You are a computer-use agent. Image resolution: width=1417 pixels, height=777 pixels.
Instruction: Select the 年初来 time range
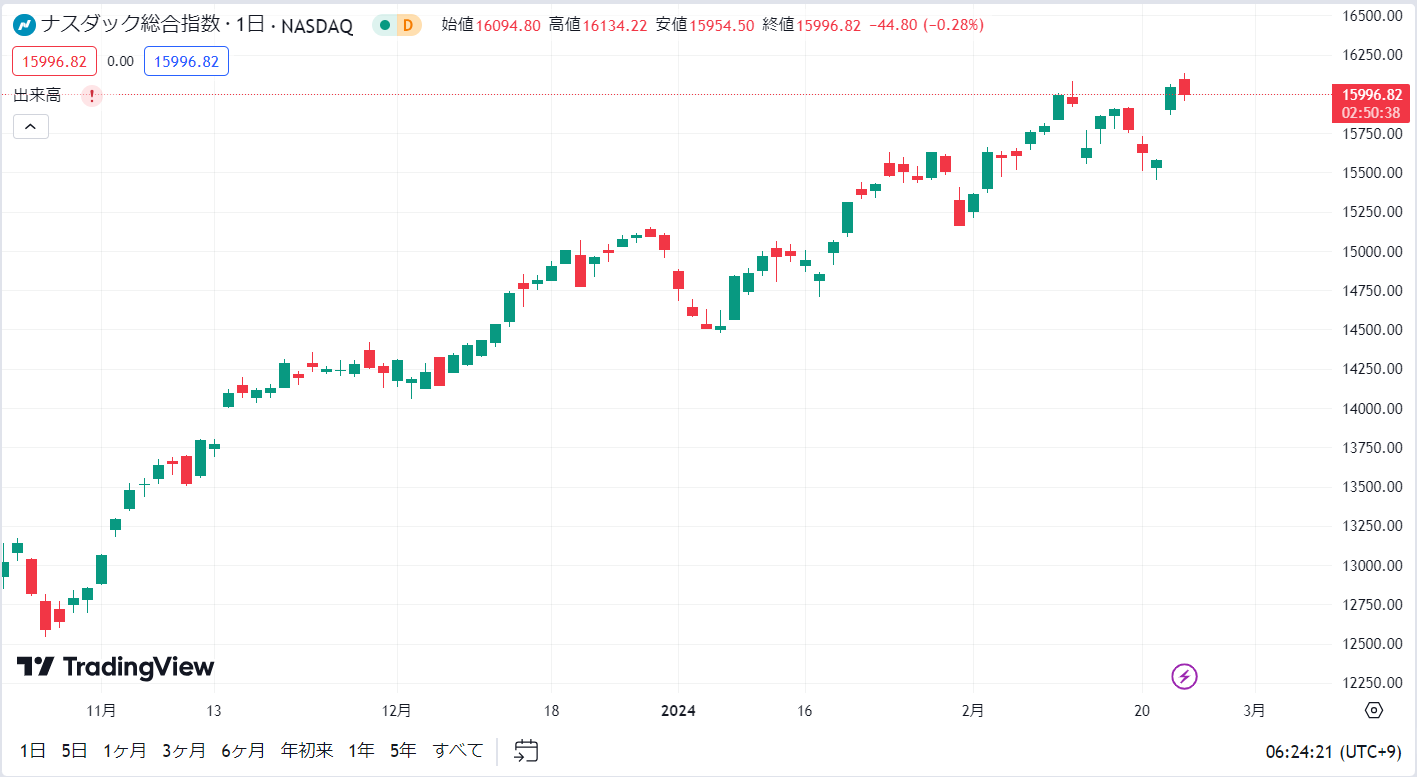pyautogui.click(x=306, y=750)
